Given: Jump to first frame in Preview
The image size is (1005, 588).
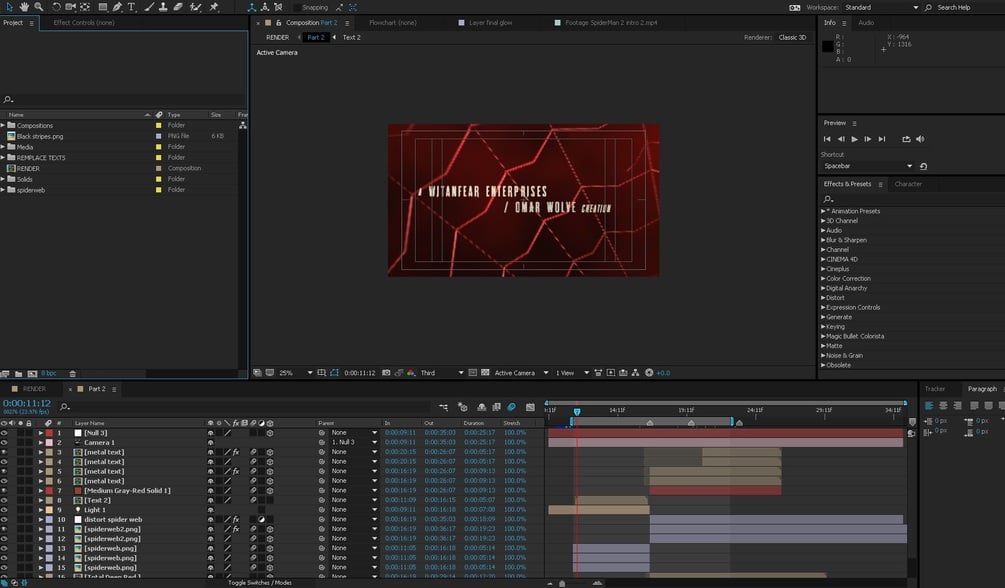Looking at the screenshot, I should [827, 139].
